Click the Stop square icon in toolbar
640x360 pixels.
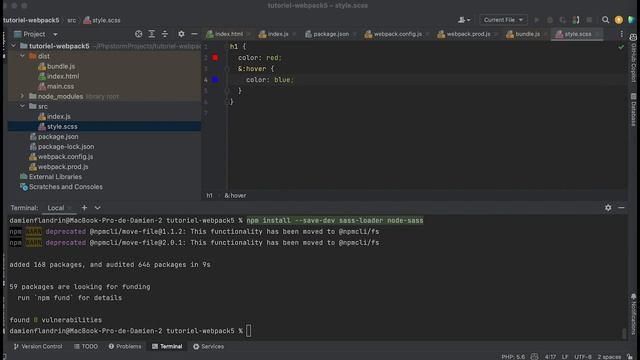589,20
